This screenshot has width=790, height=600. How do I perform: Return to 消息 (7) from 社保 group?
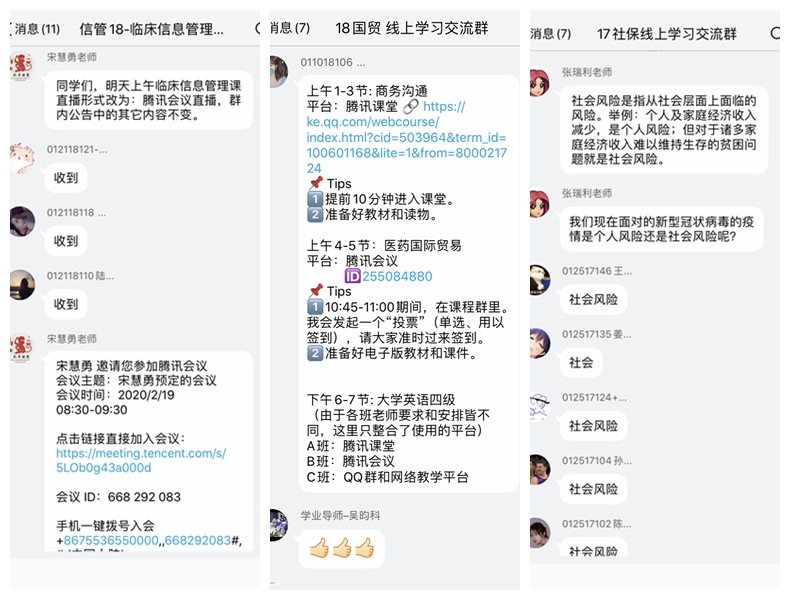pos(551,34)
